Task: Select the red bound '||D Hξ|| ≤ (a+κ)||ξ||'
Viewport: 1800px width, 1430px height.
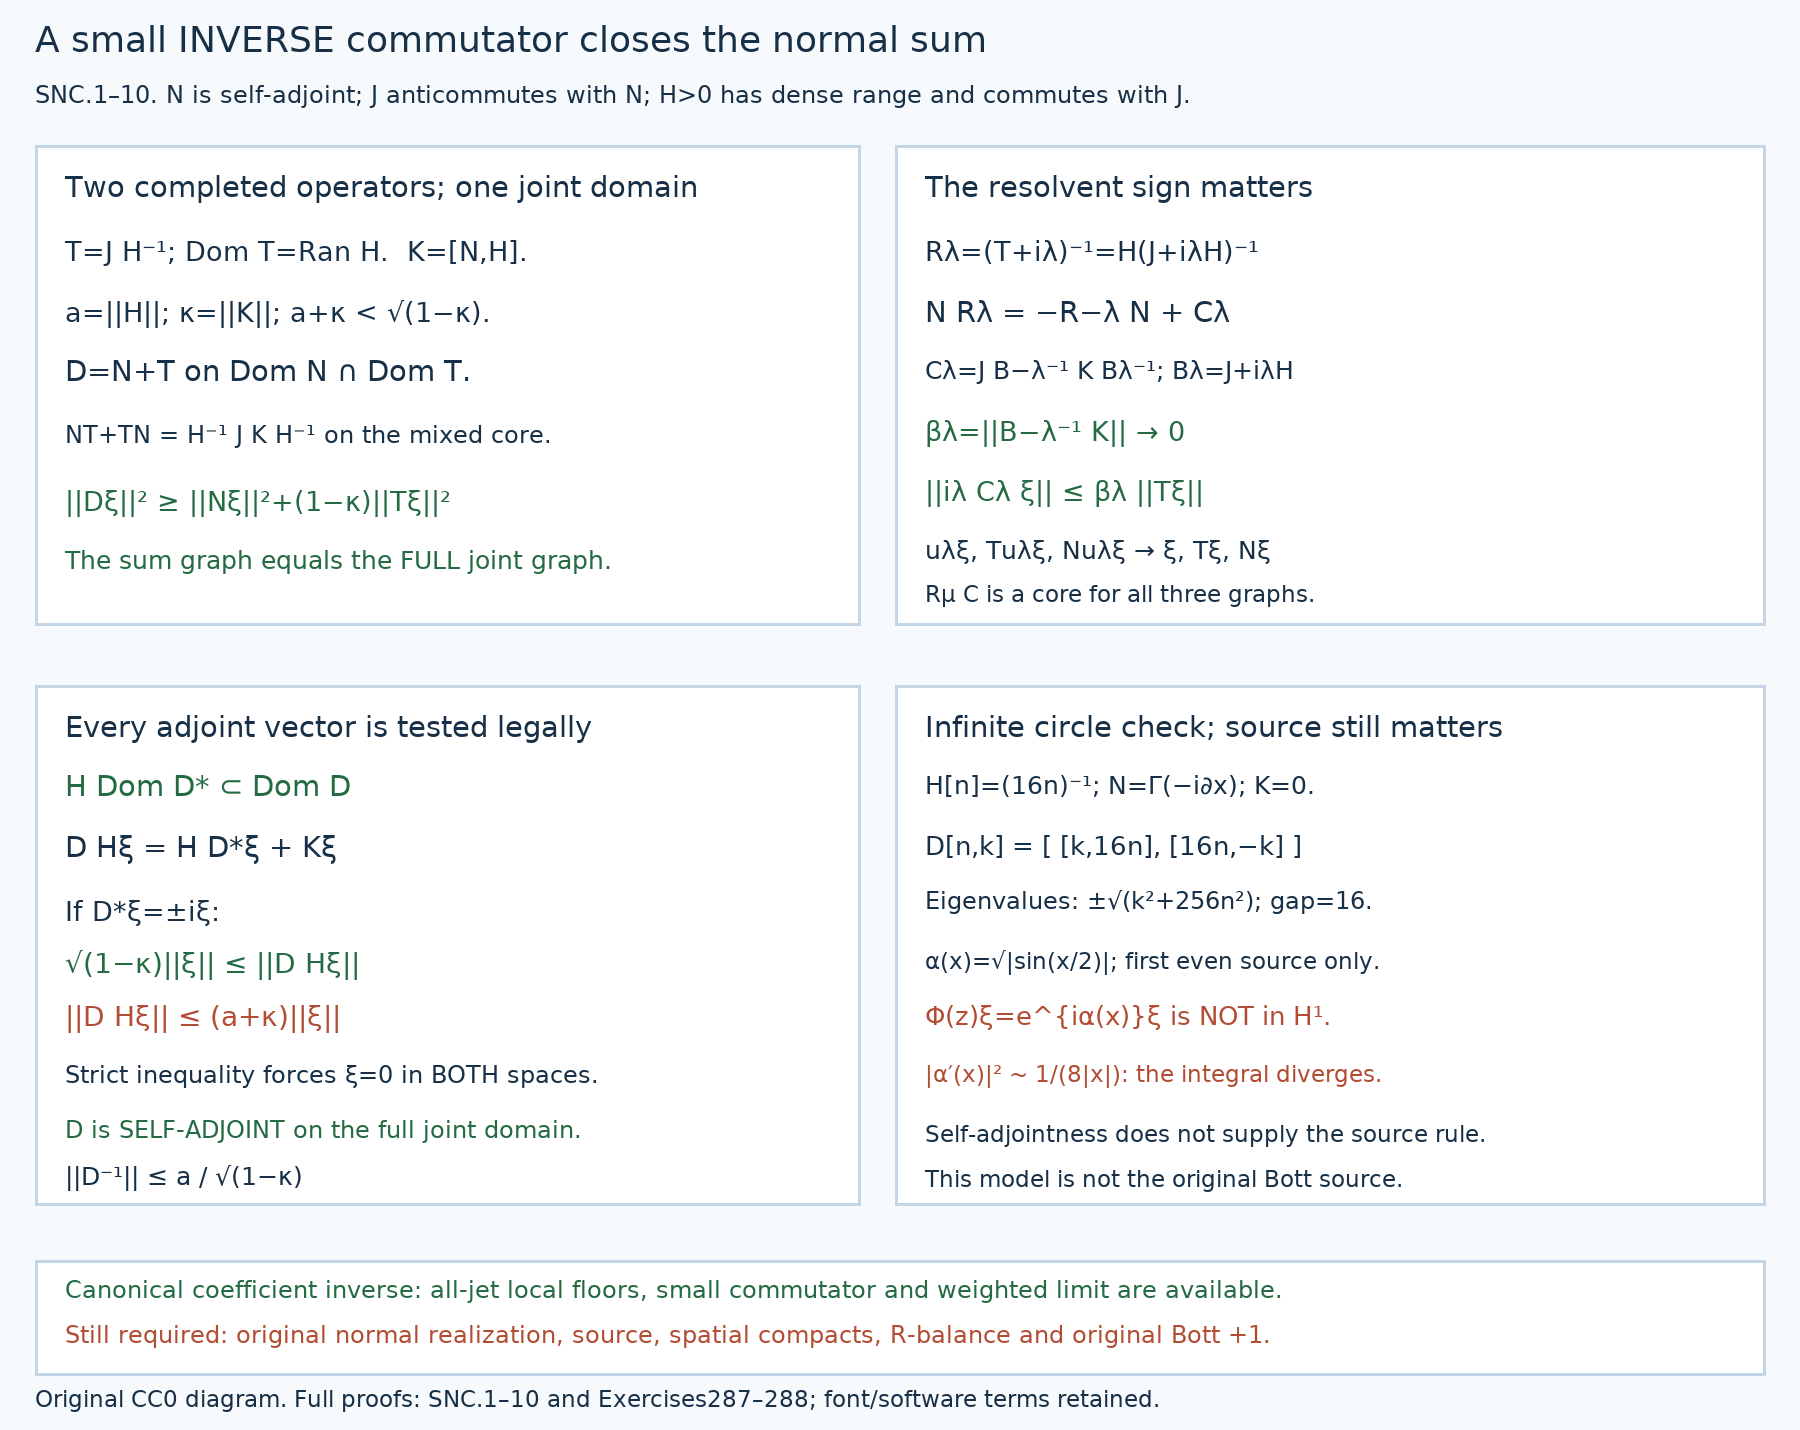Action: 203,1018
